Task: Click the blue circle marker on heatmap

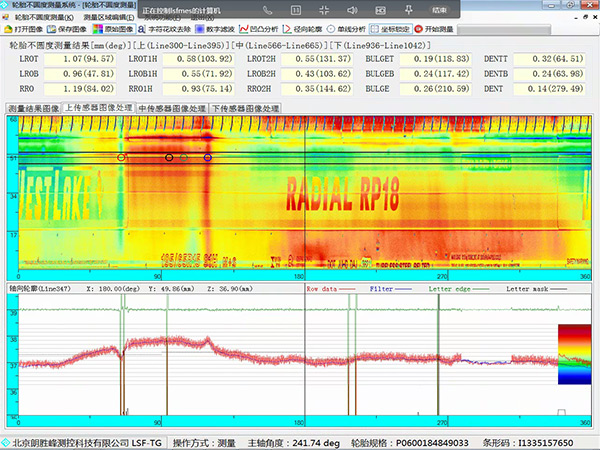Action: 208,157
